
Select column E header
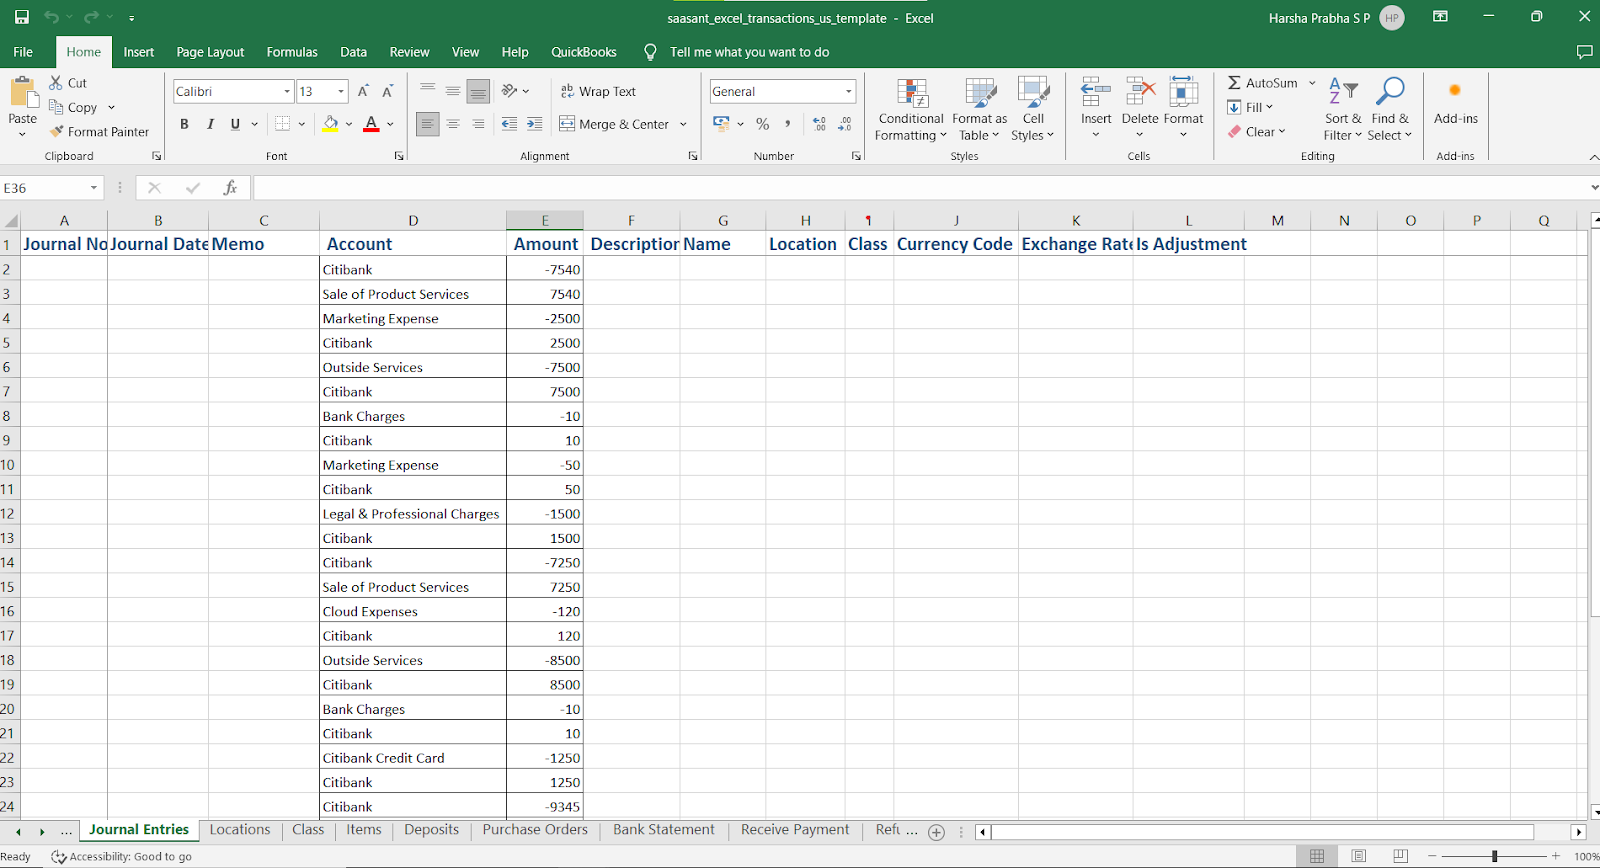click(x=545, y=221)
